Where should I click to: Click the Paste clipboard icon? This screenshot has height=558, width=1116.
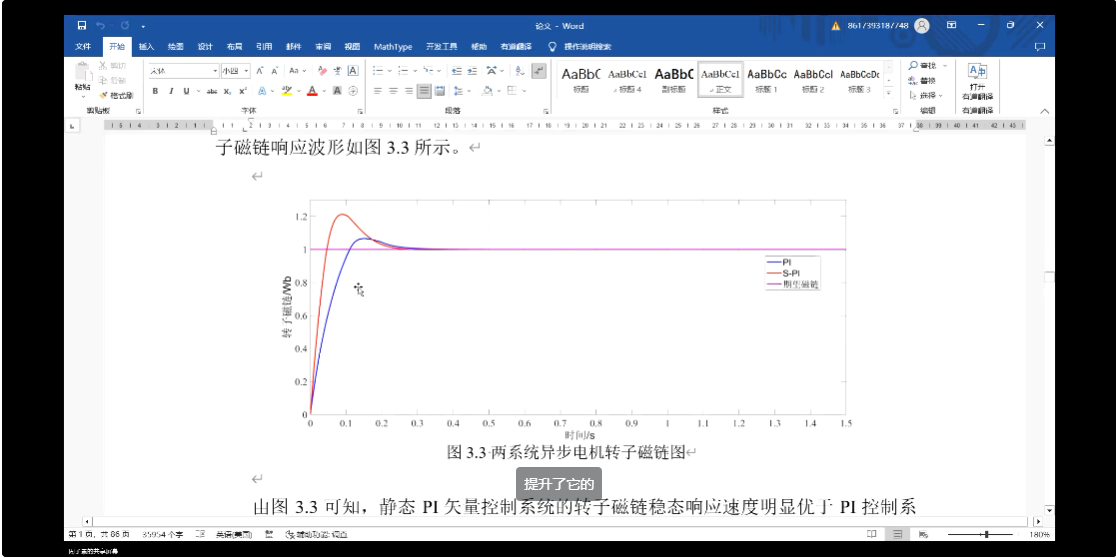tap(83, 73)
